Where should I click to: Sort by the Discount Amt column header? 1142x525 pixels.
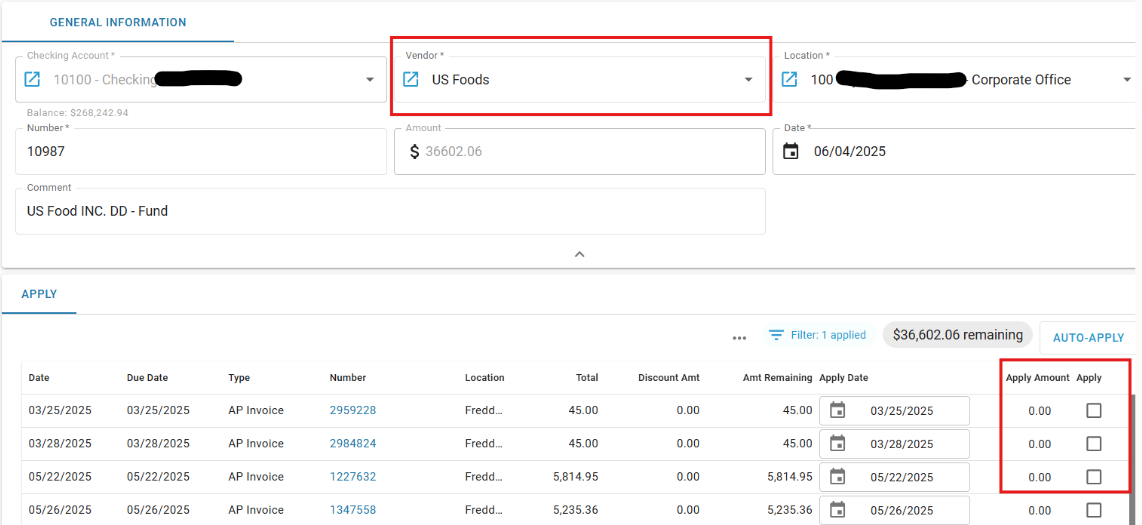point(669,378)
